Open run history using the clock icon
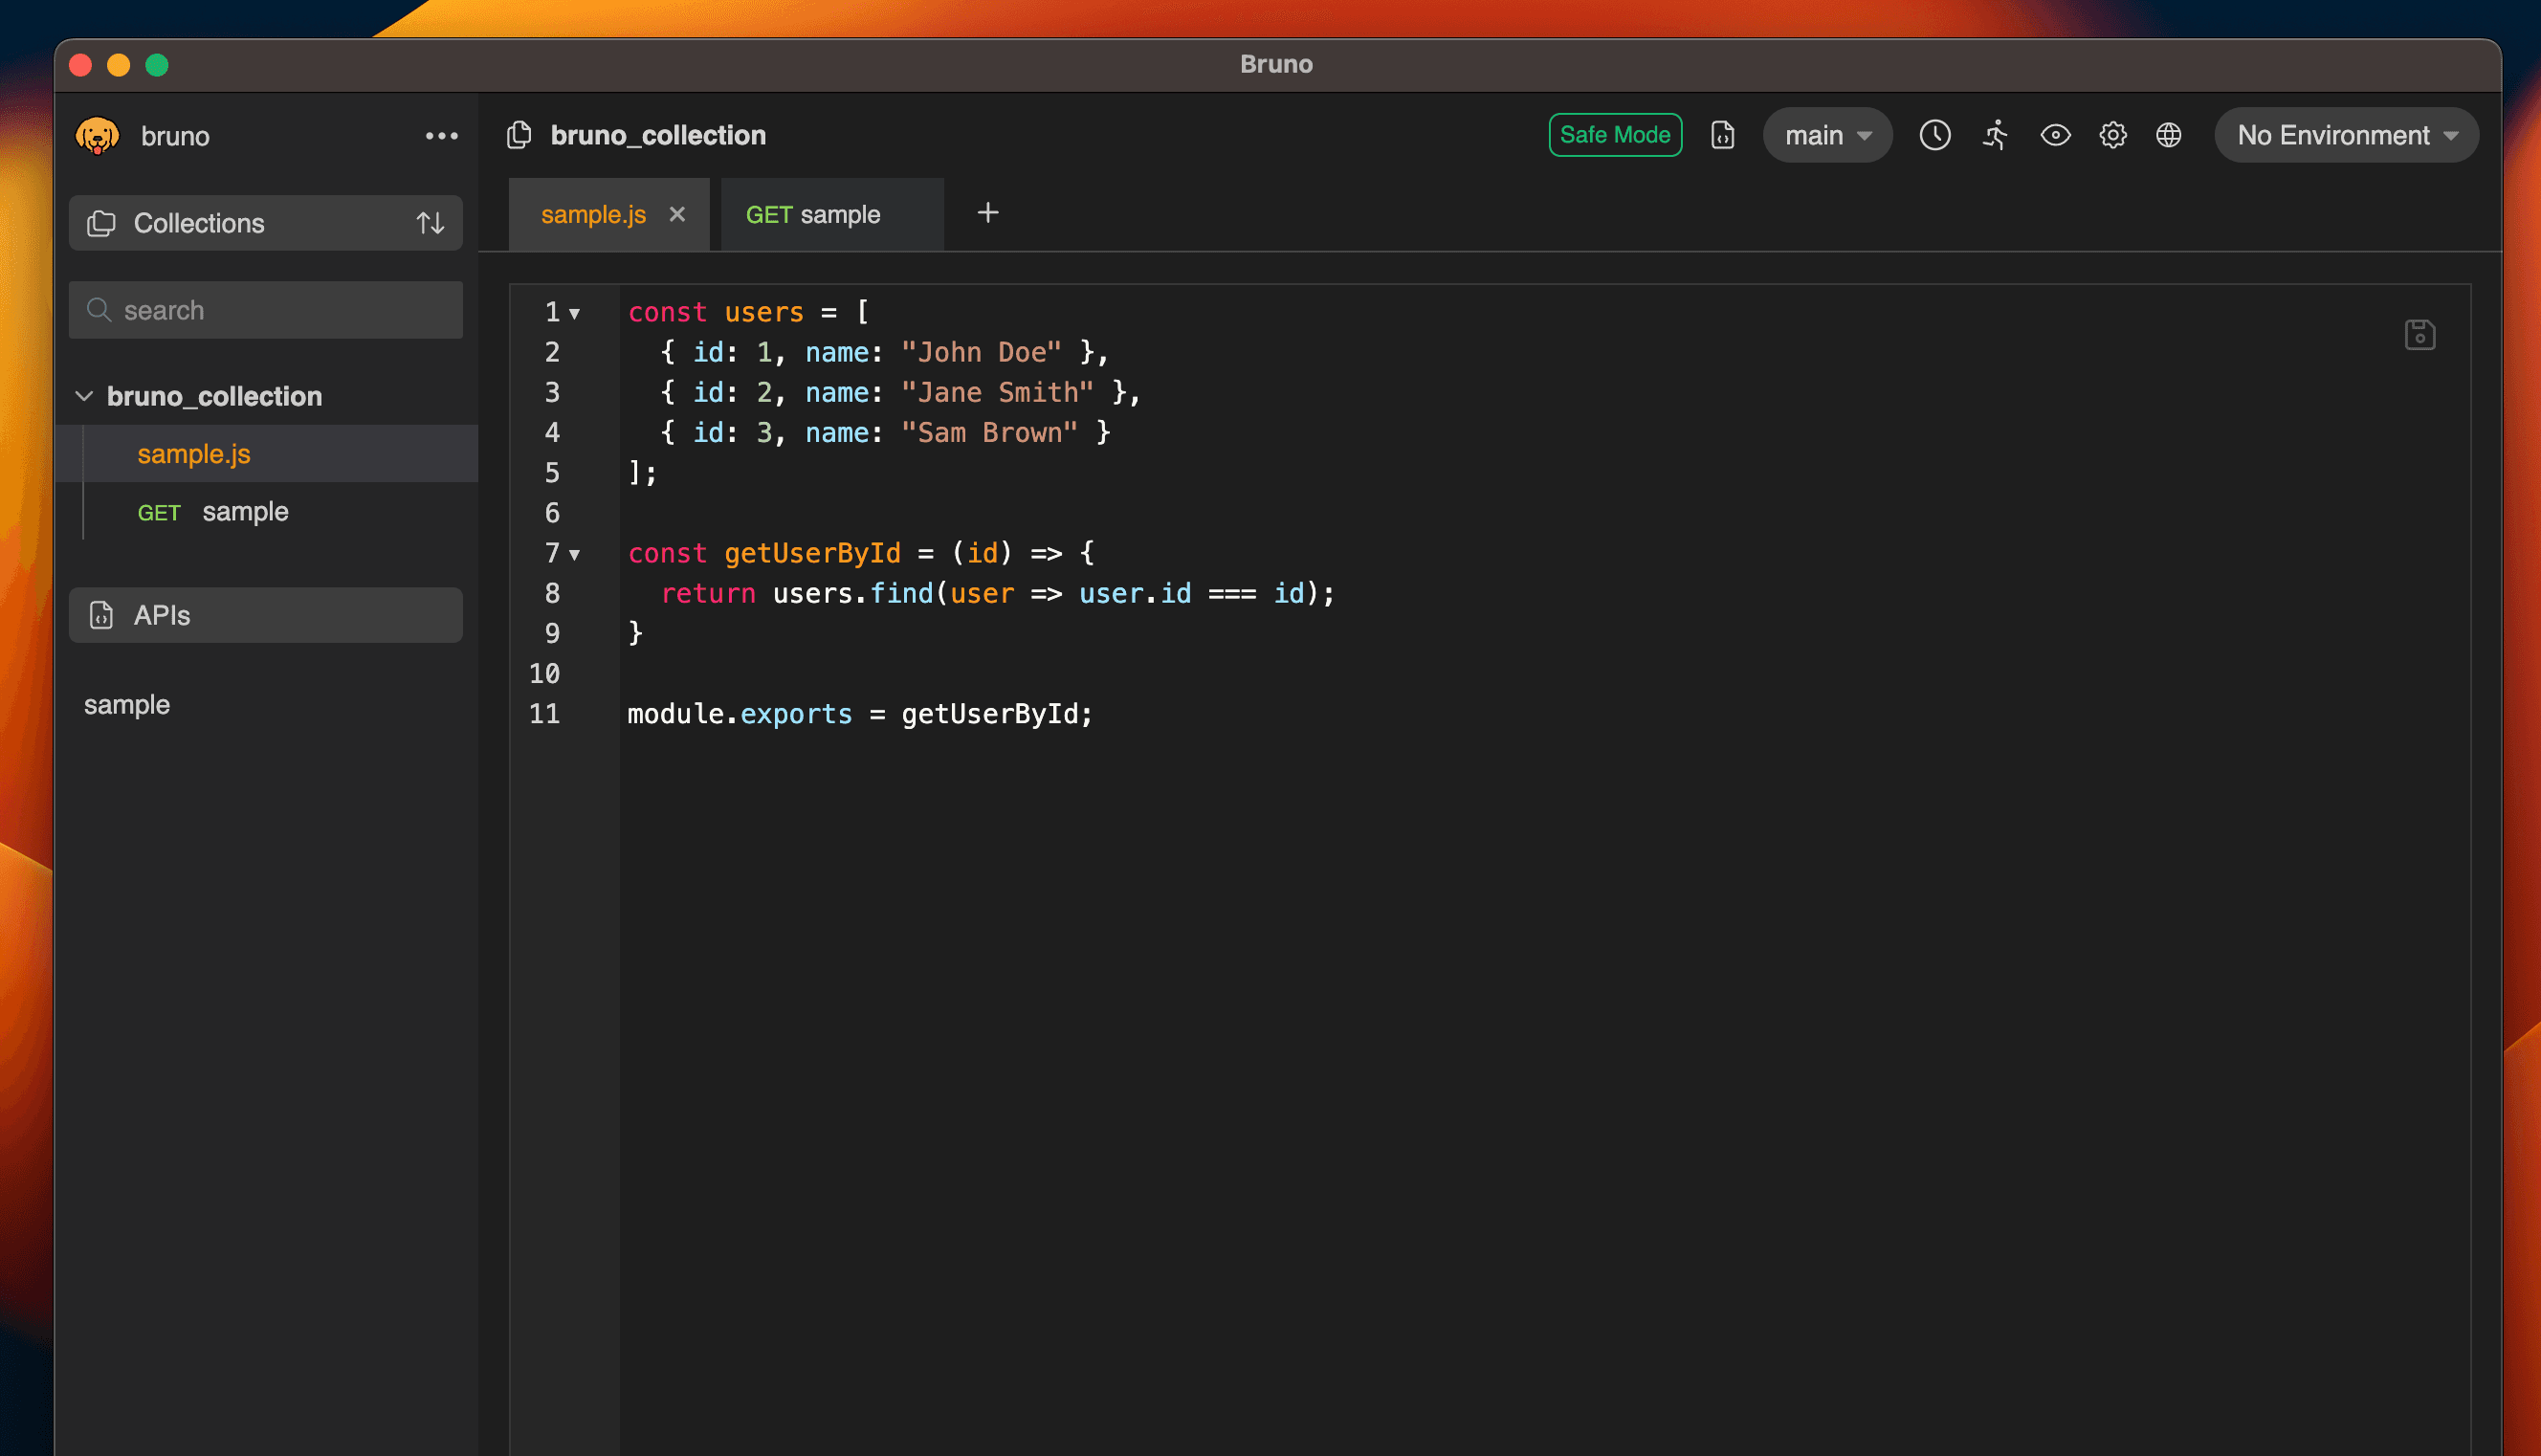This screenshot has height=1456, width=2541. click(x=1934, y=134)
